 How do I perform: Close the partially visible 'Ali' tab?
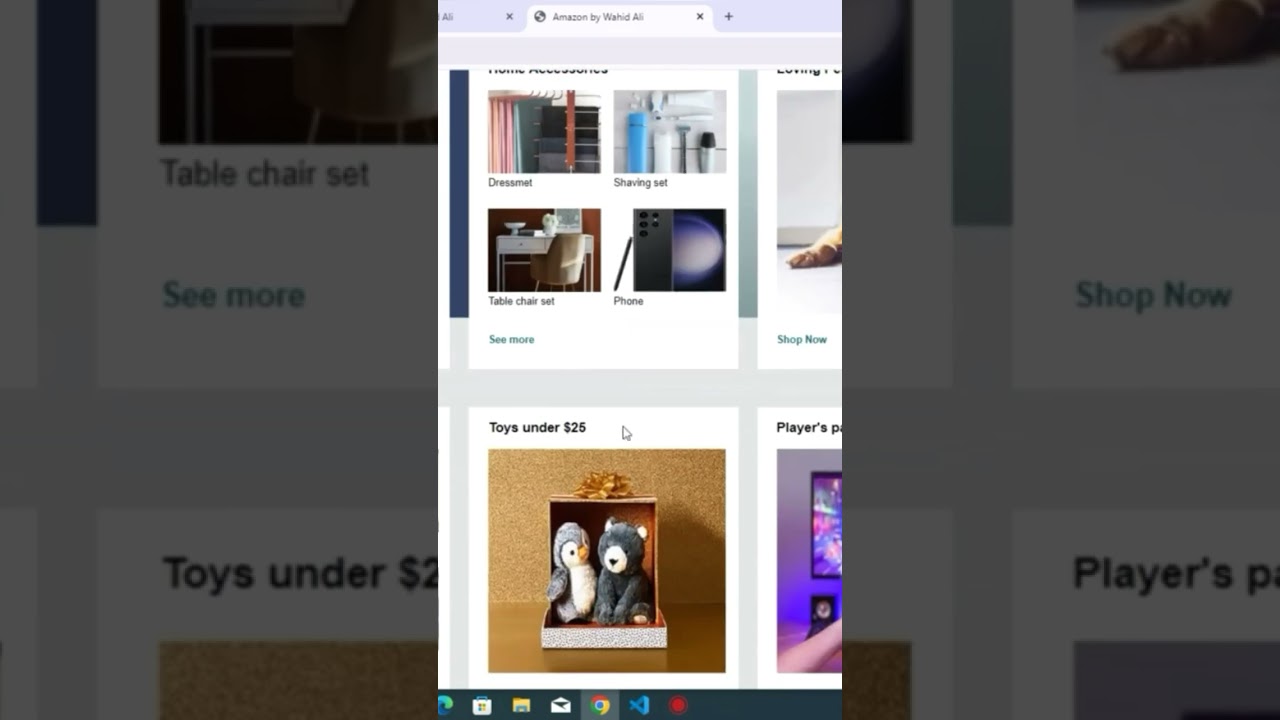coord(509,16)
